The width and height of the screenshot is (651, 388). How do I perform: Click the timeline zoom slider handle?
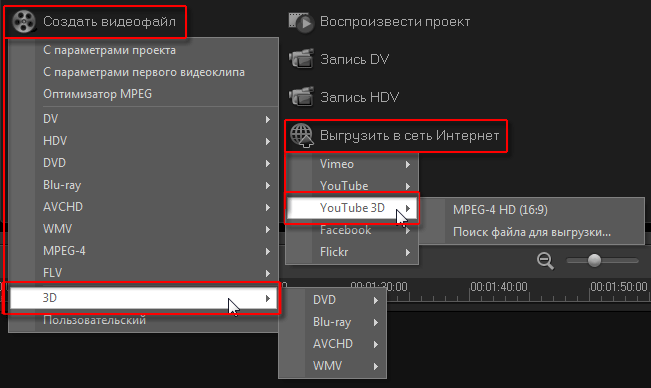595,261
